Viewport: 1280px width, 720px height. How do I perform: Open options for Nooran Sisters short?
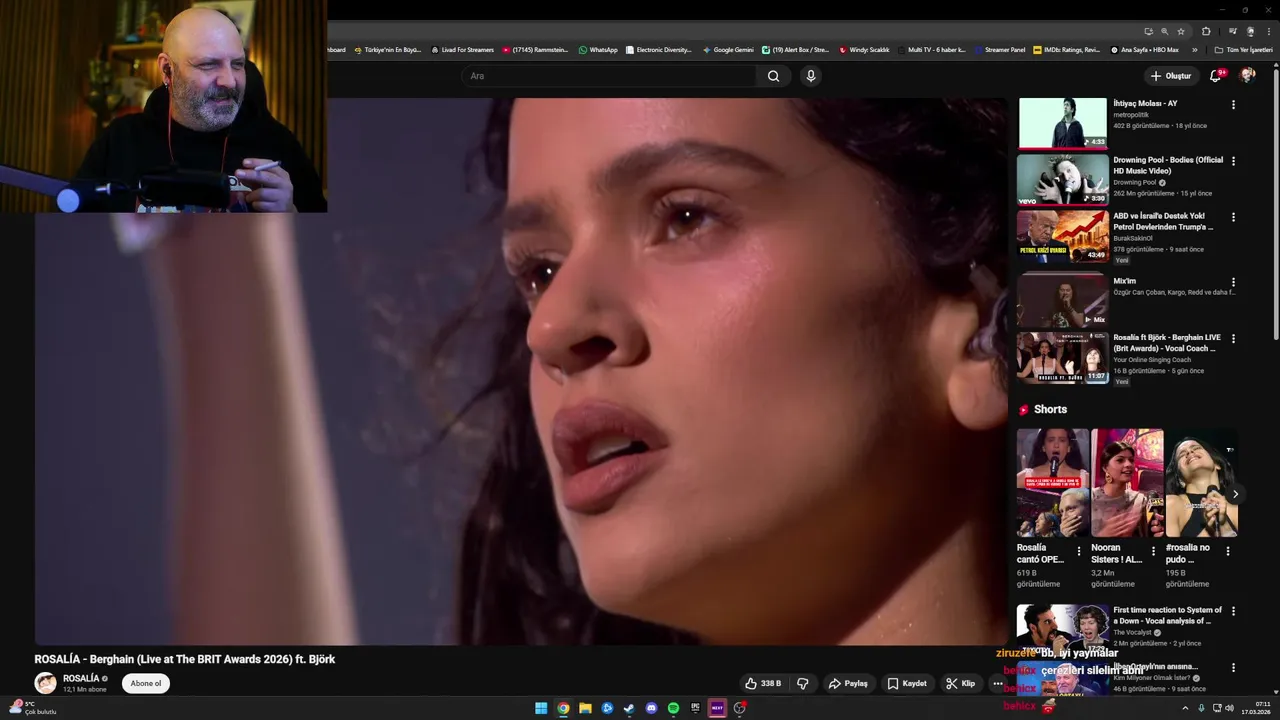[x=1153, y=551]
